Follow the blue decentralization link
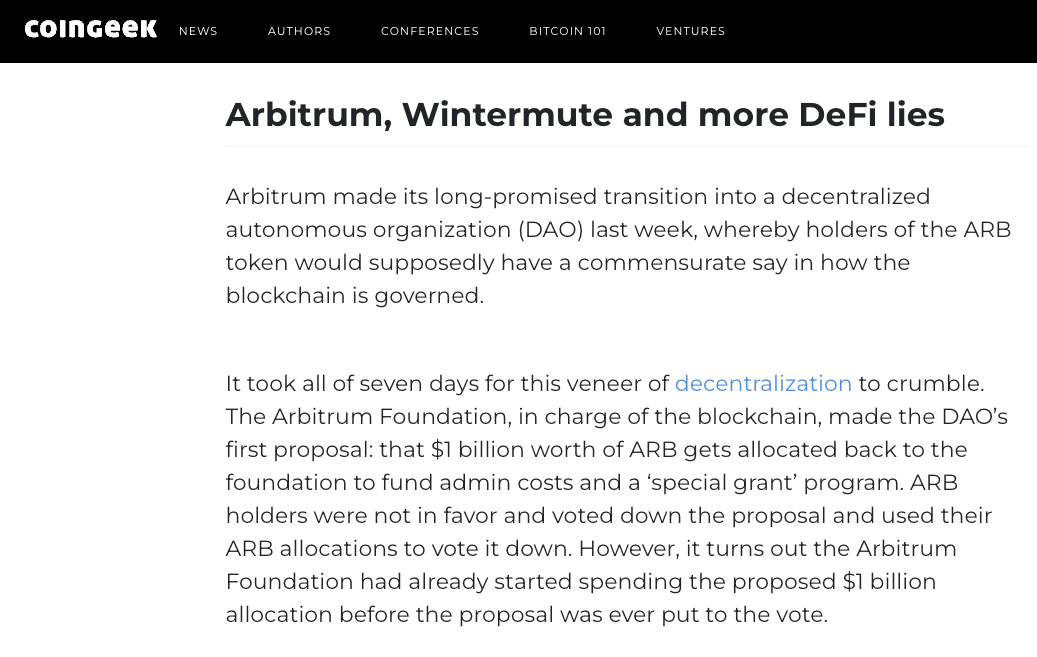 click(763, 384)
